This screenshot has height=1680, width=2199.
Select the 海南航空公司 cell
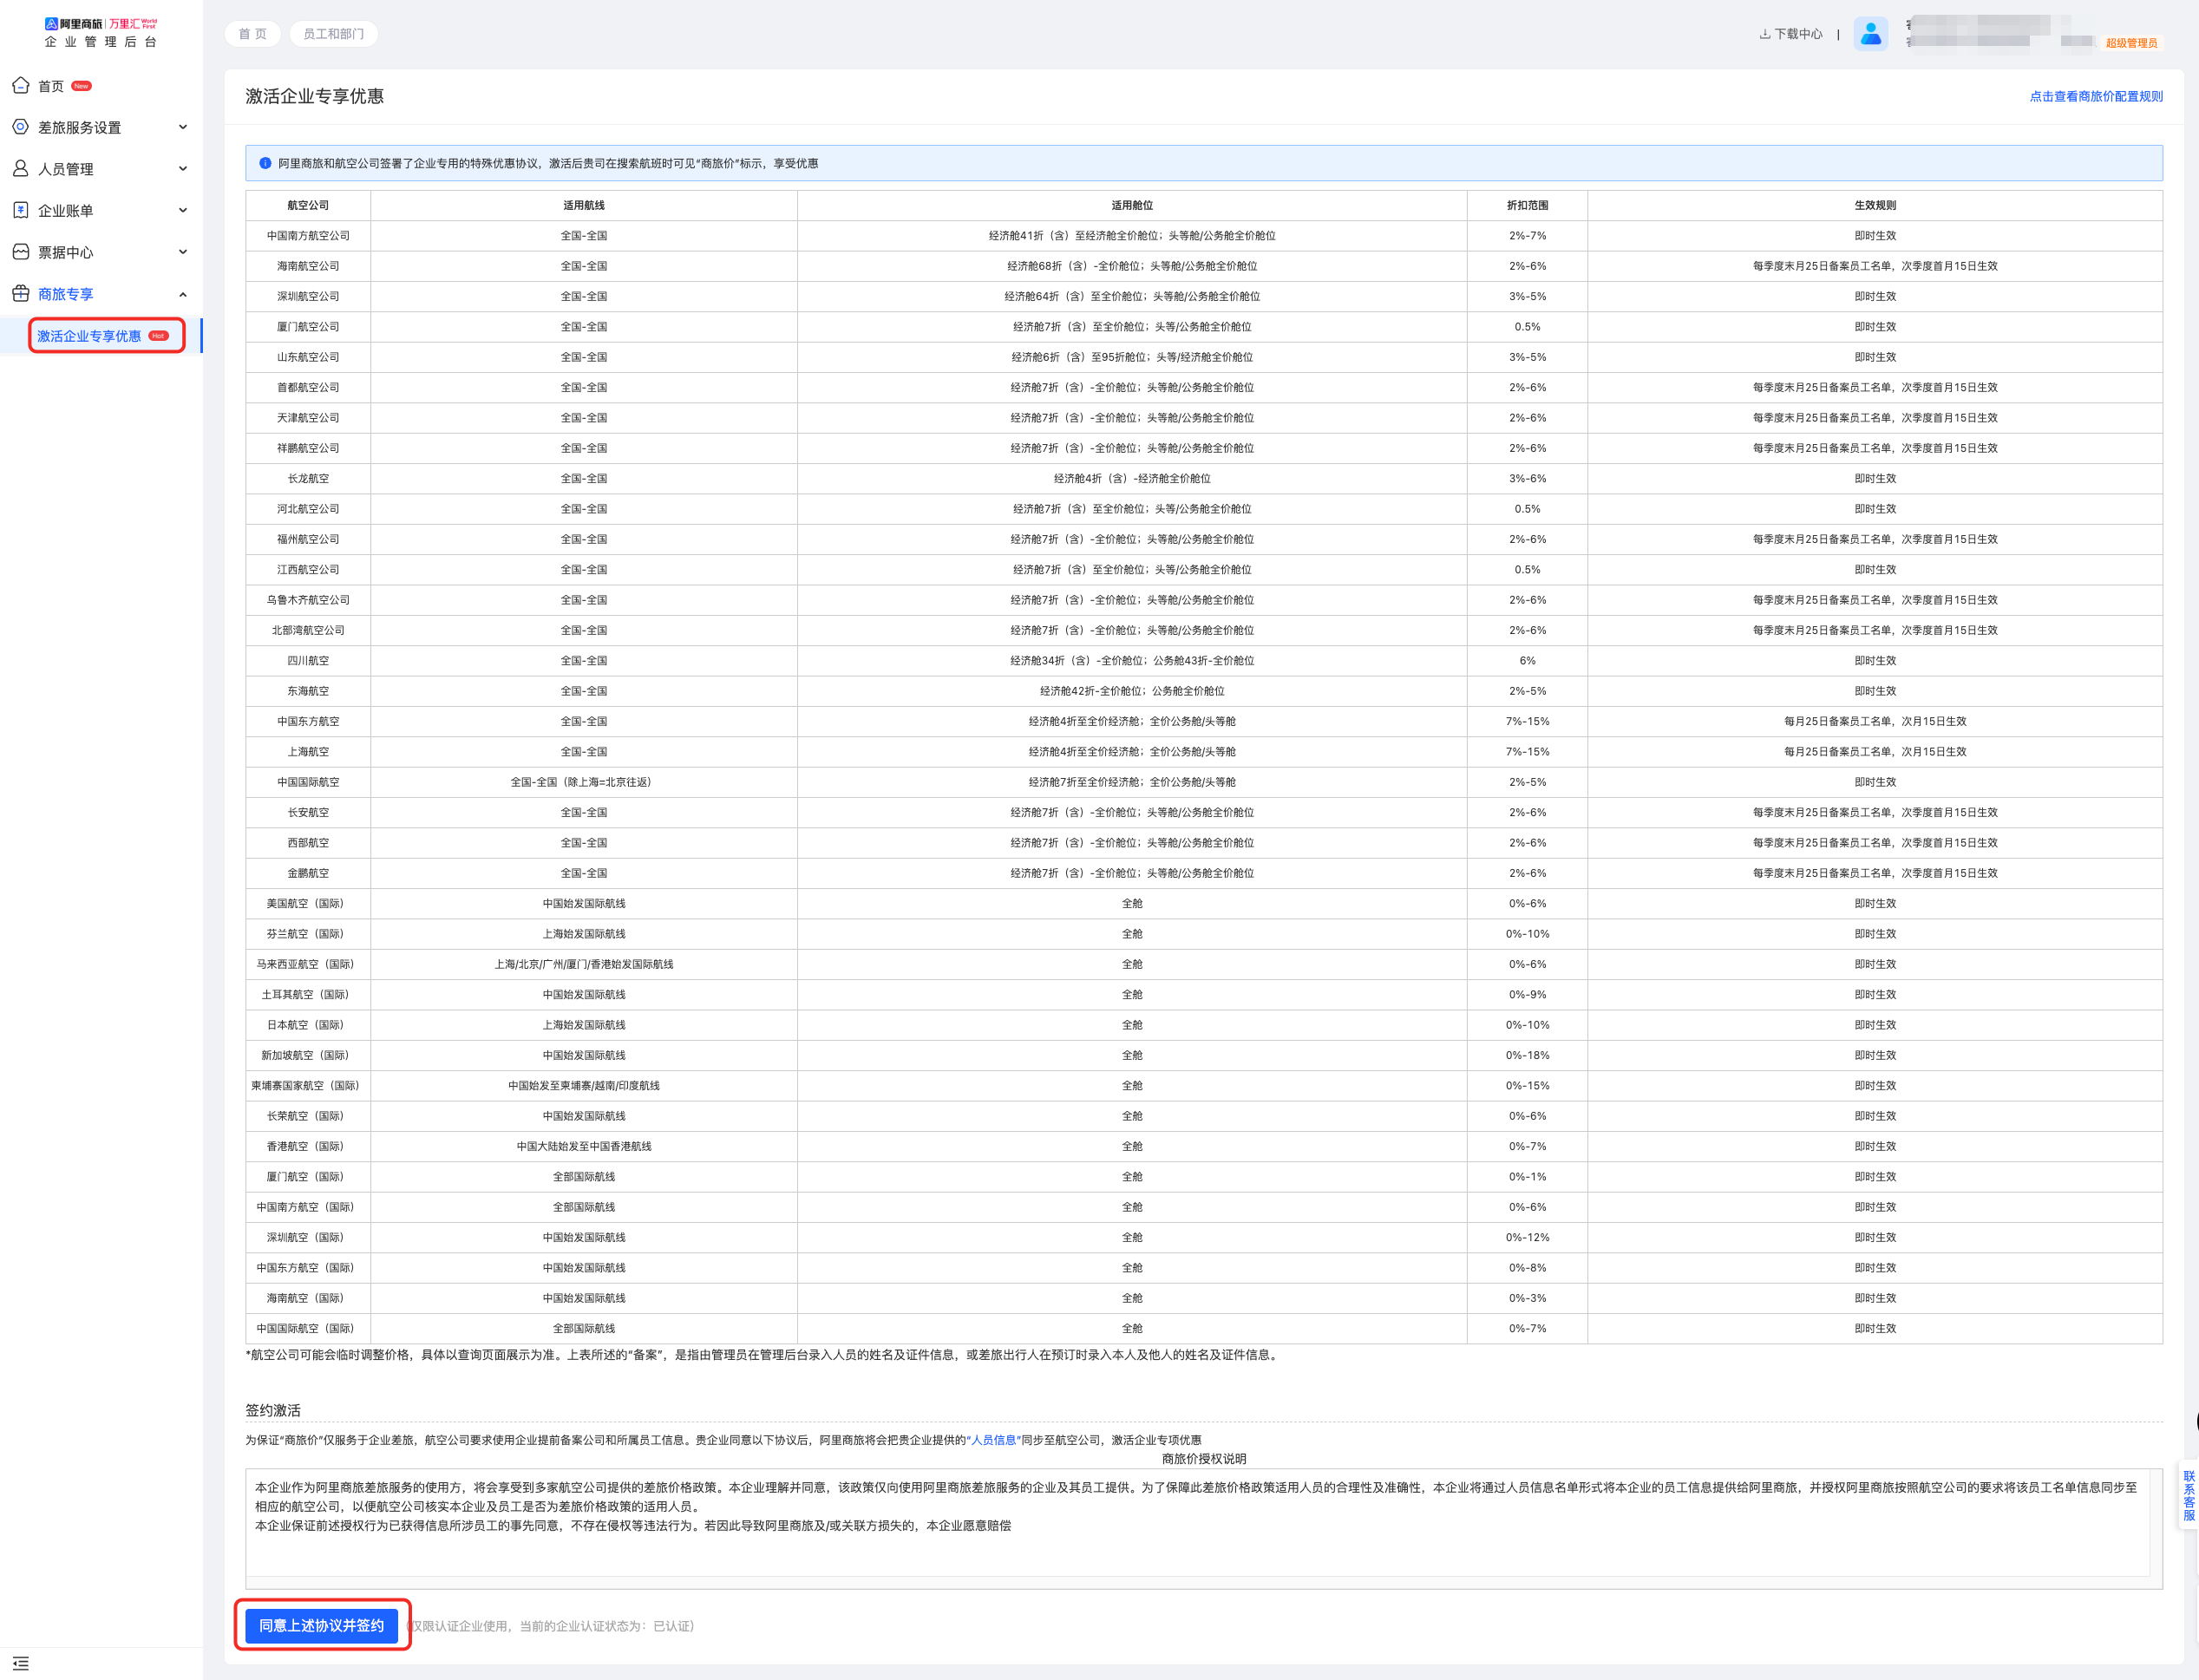[x=308, y=266]
